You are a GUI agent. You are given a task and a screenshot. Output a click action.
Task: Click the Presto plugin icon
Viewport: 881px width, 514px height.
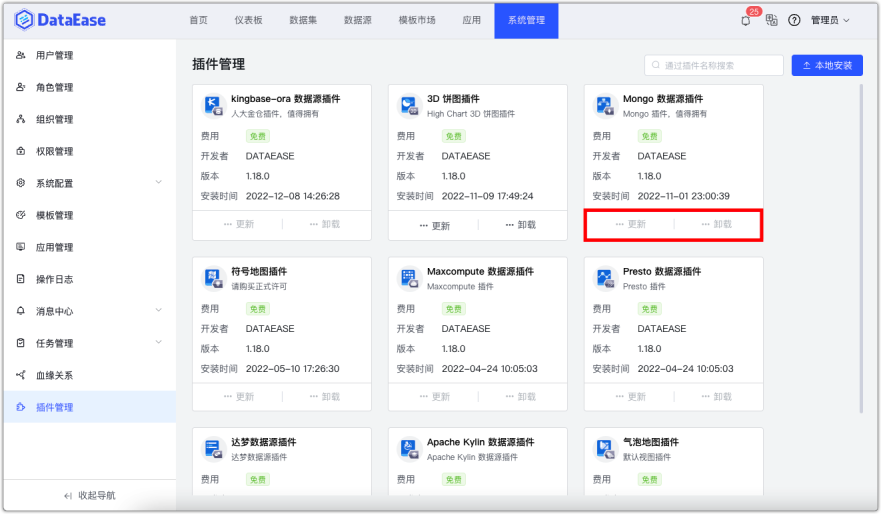[605, 278]
